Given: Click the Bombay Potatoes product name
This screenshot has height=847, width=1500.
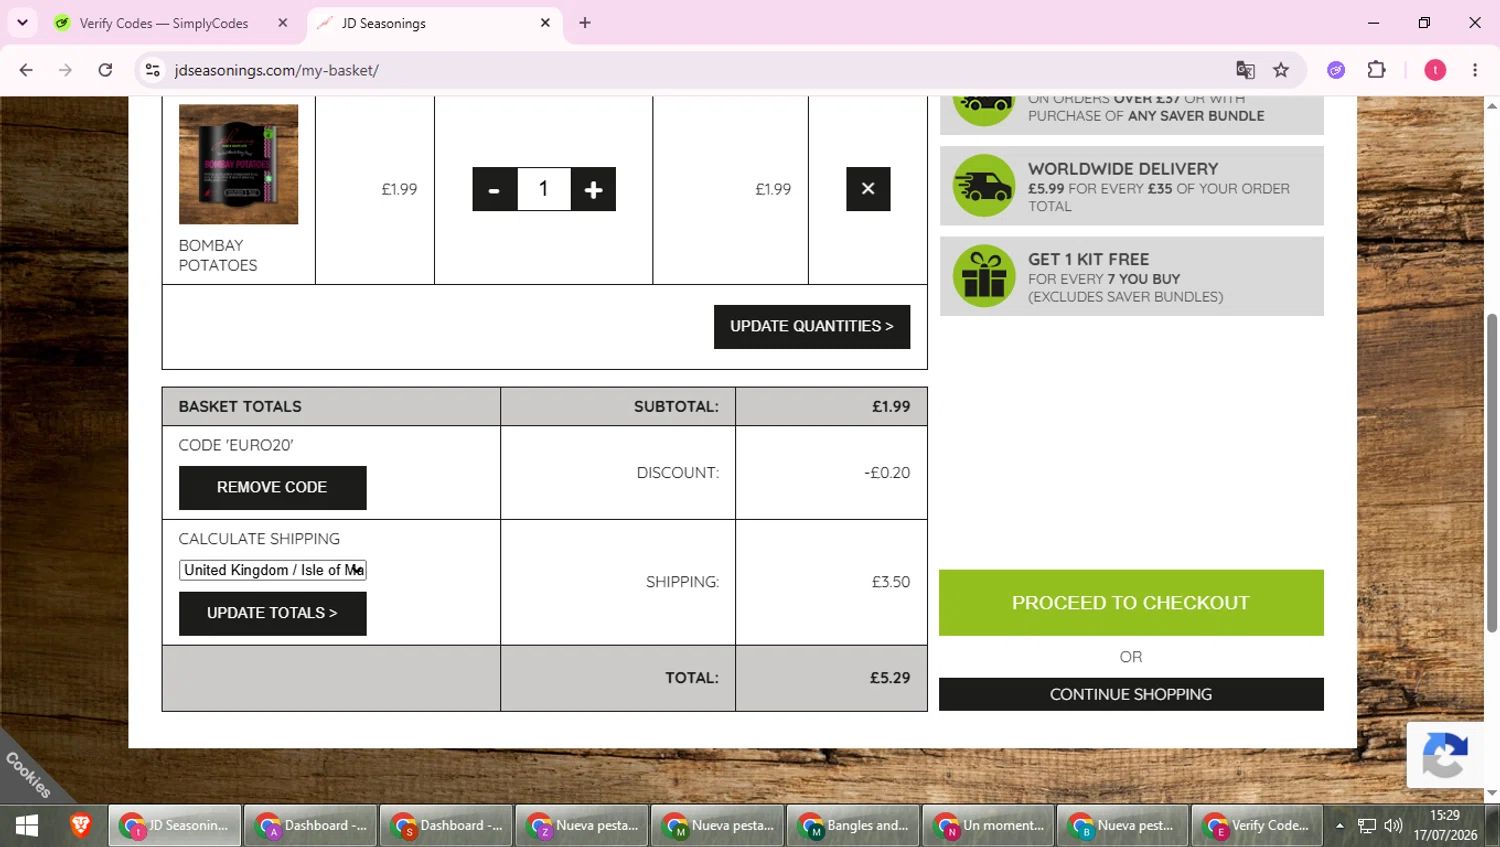Looking at the screenshot, I should click(x=218, y=255).
